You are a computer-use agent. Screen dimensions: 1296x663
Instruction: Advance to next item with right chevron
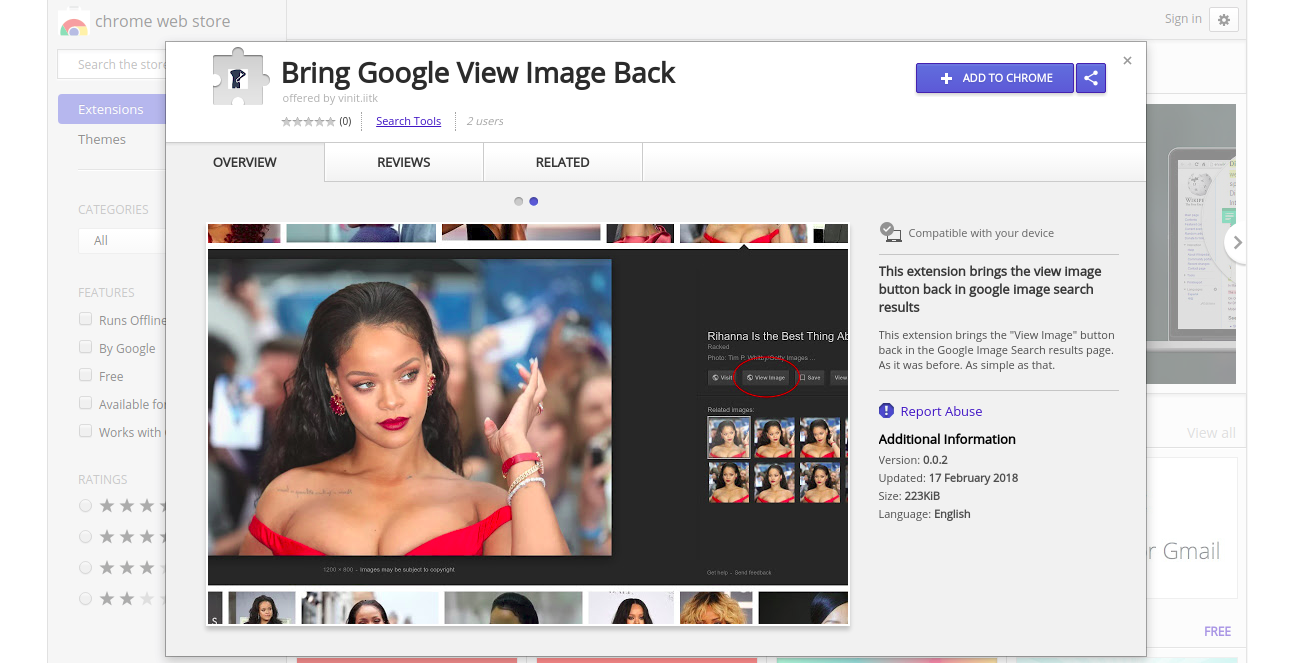1237,242
